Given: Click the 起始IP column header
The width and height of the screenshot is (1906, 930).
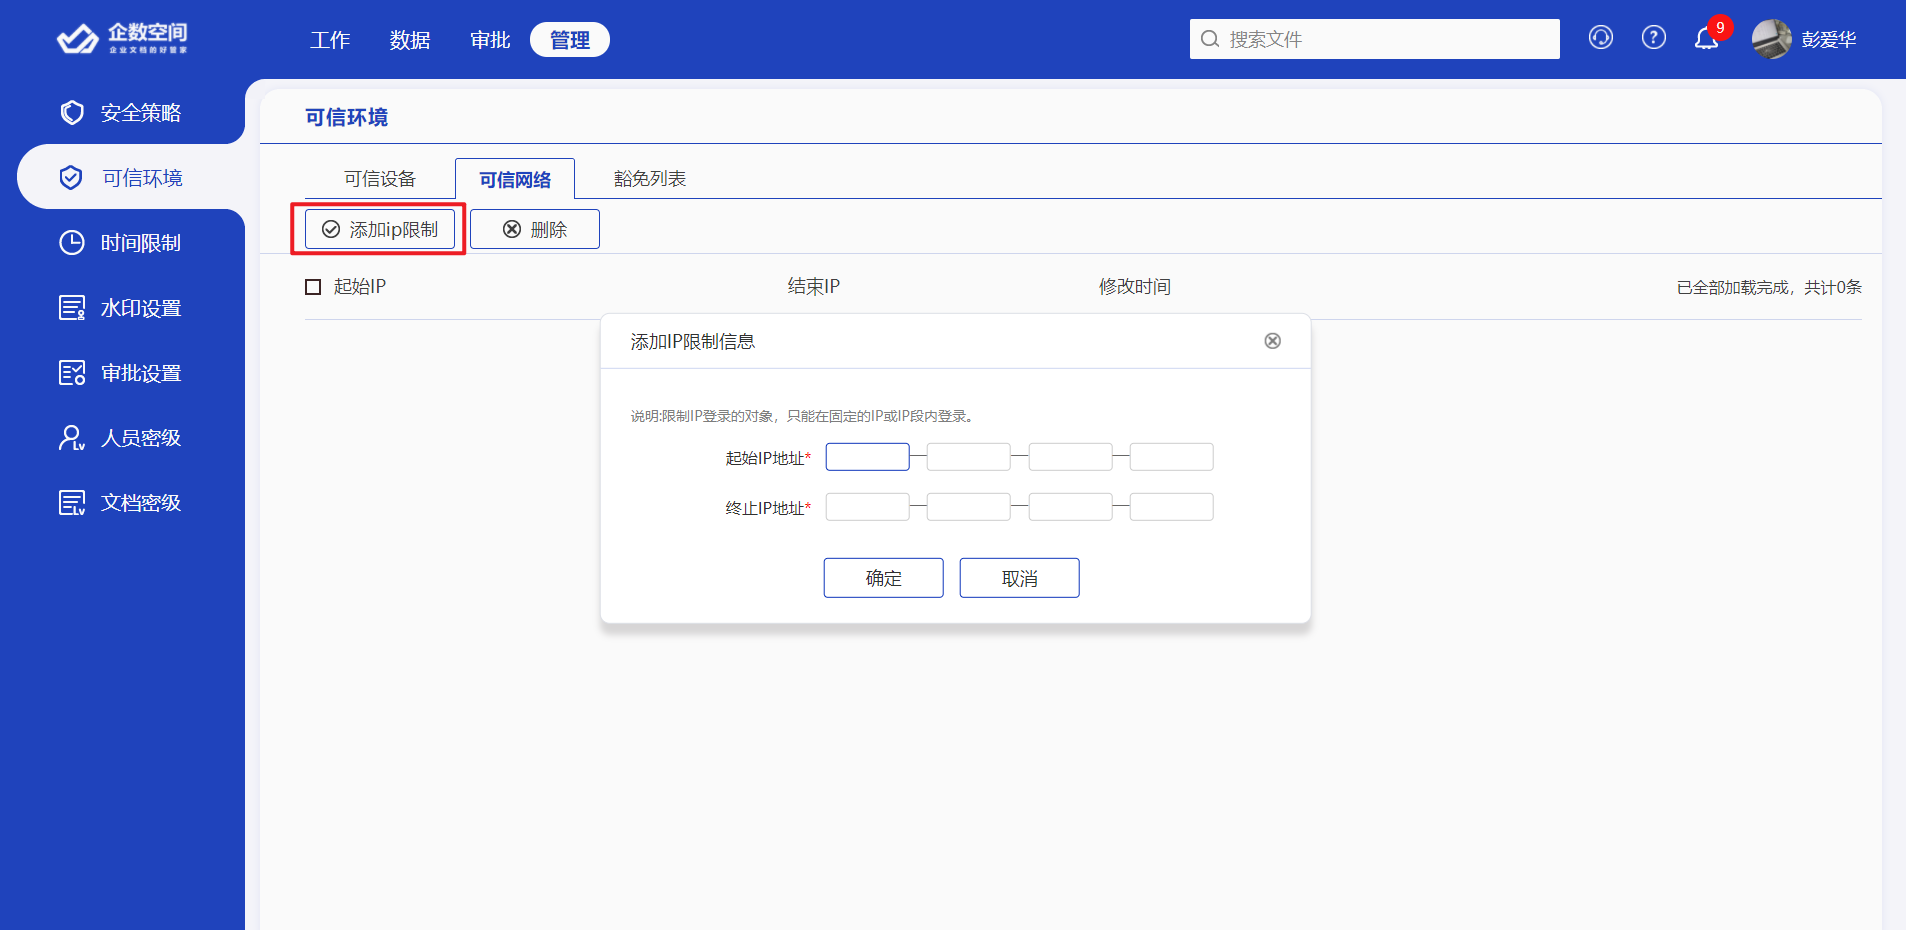Looking at the screenshot, I should coord(360,287).
